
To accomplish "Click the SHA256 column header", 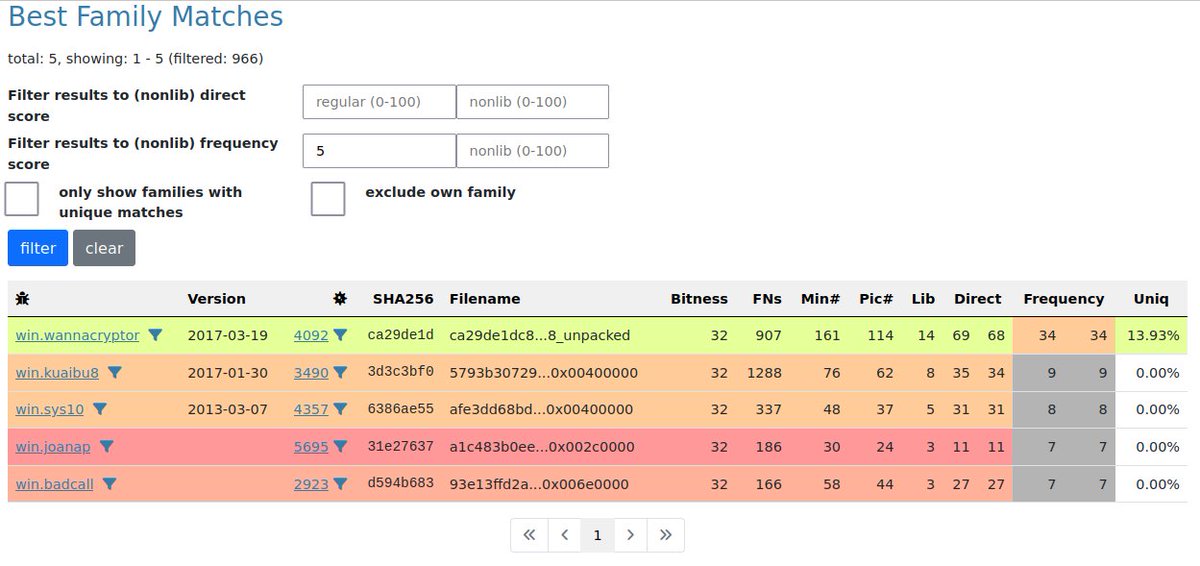I will (x=403, y=298).
